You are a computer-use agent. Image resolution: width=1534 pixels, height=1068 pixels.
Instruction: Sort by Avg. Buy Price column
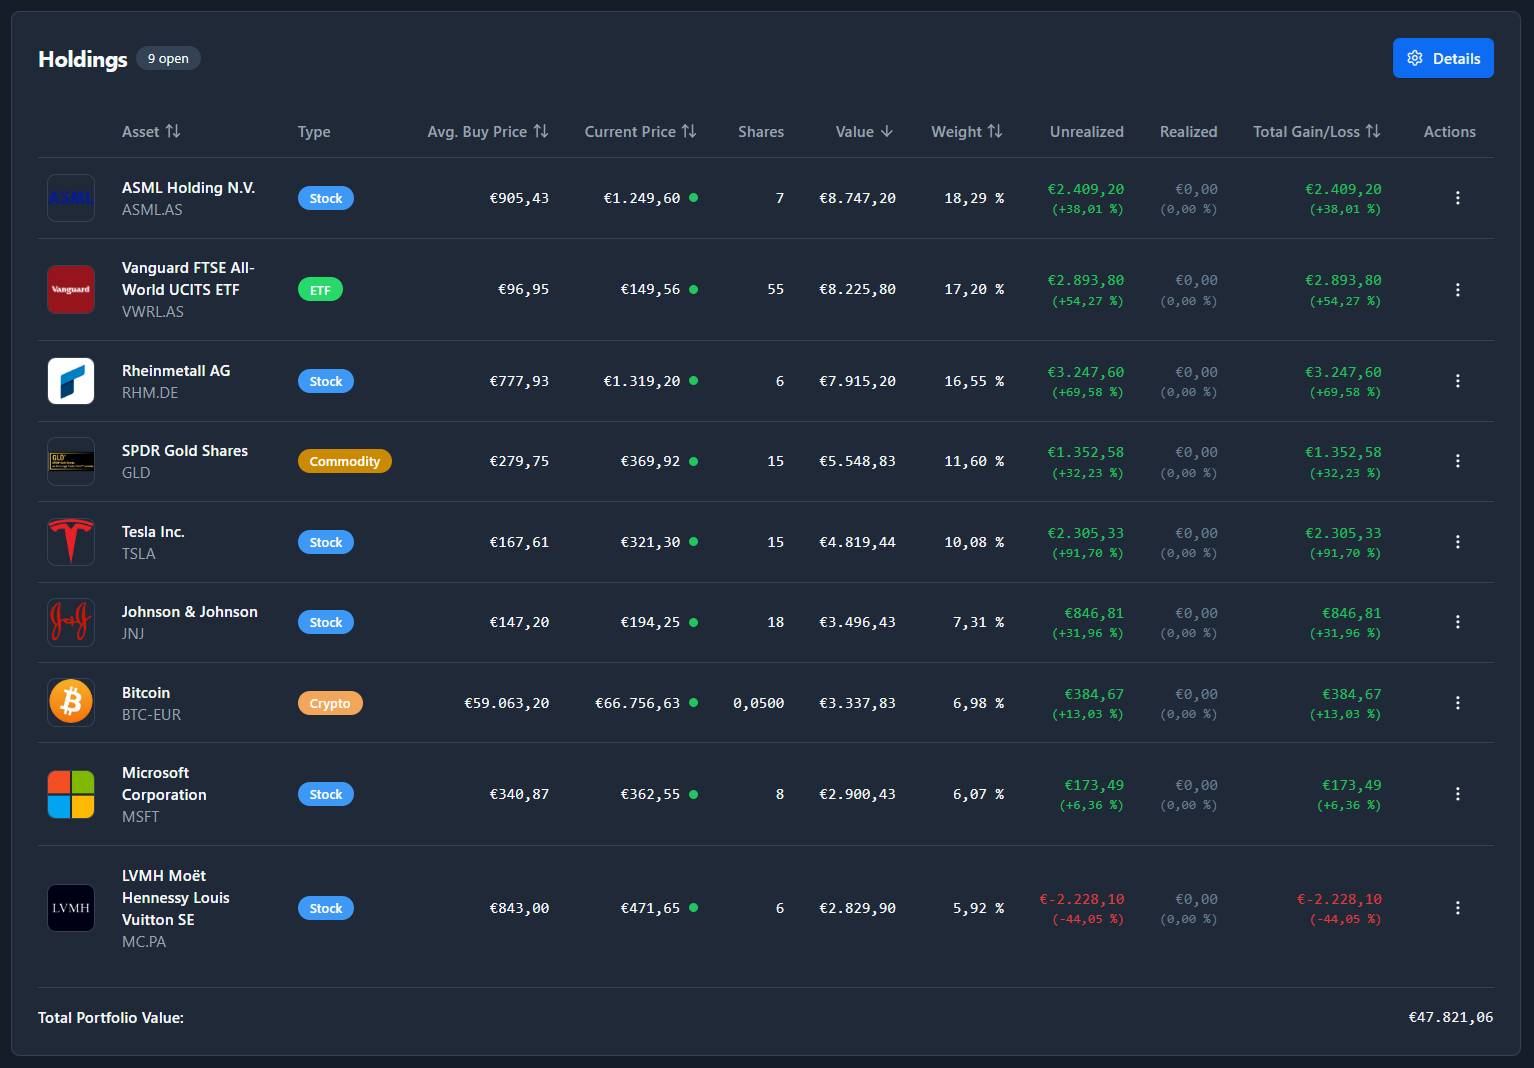488,131
